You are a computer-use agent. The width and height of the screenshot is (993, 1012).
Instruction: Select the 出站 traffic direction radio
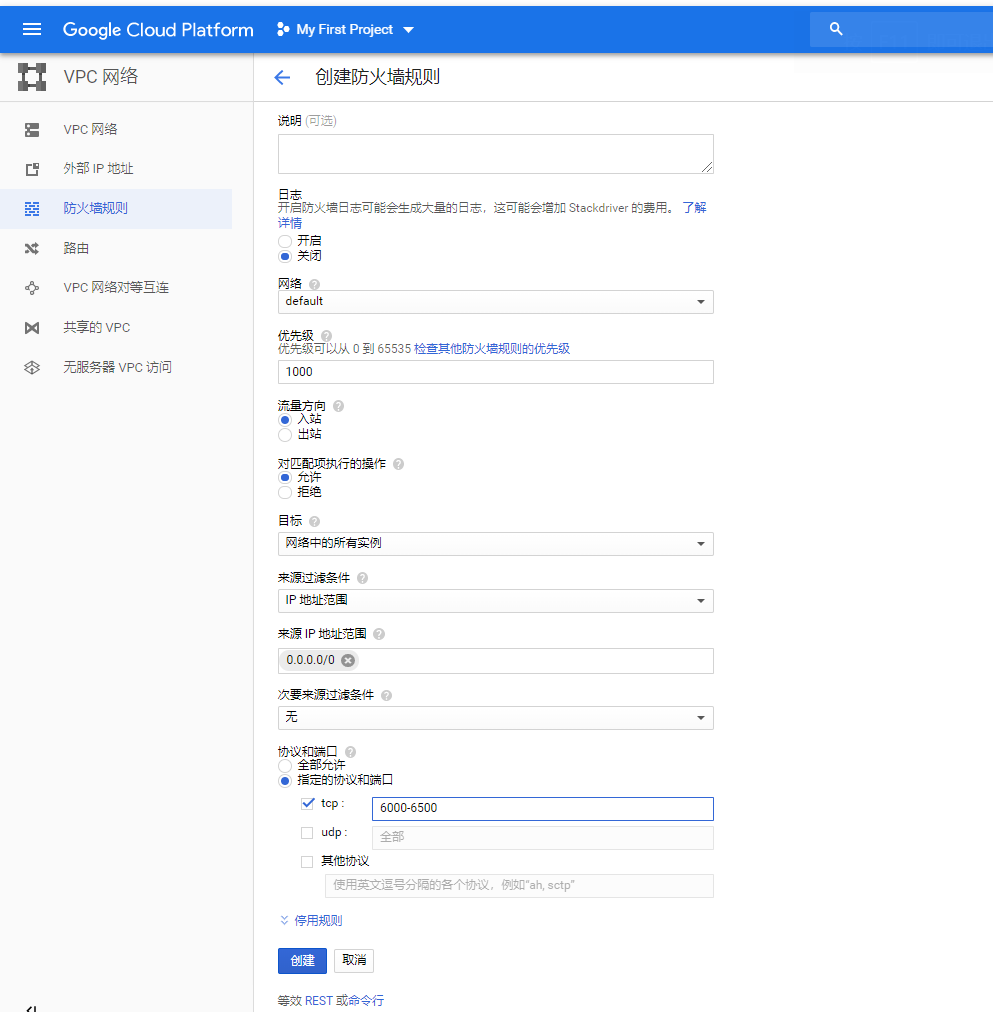[285, 434]
